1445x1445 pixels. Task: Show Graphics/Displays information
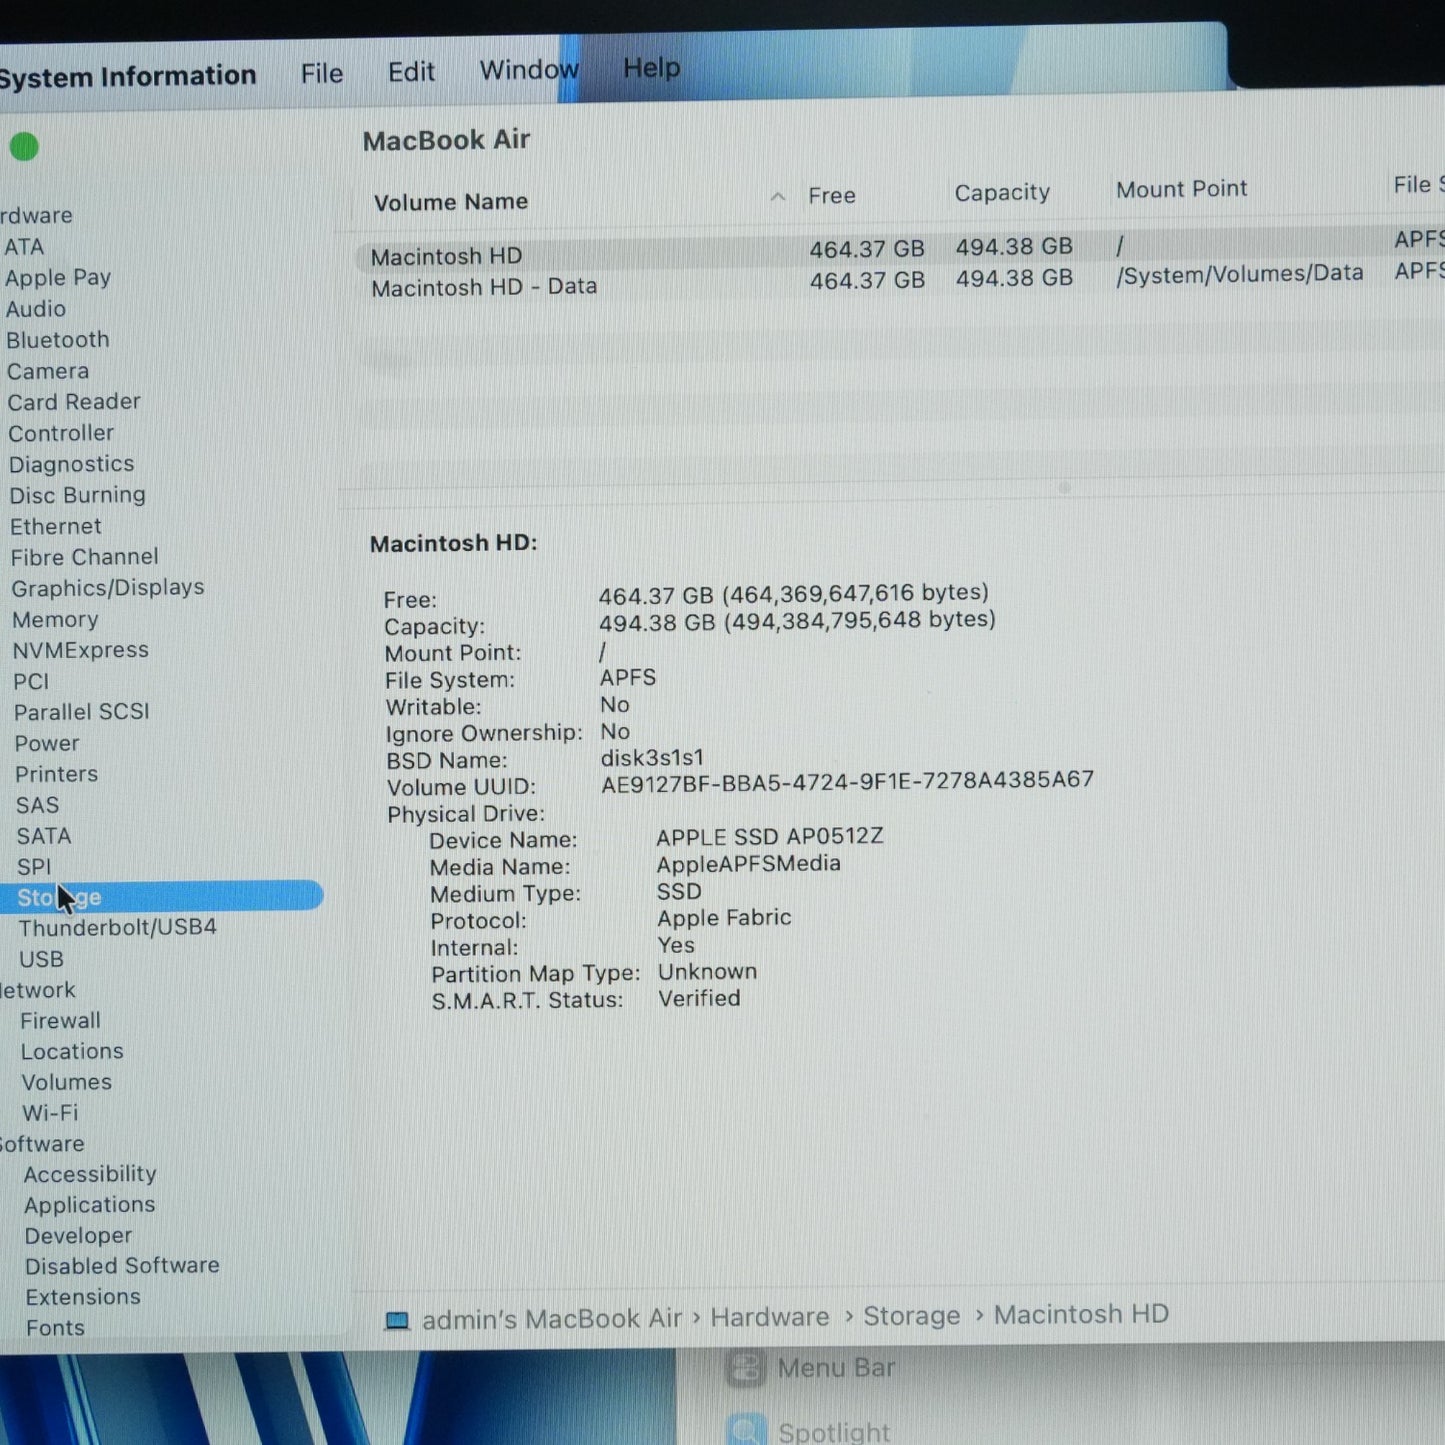coord(108,588)
